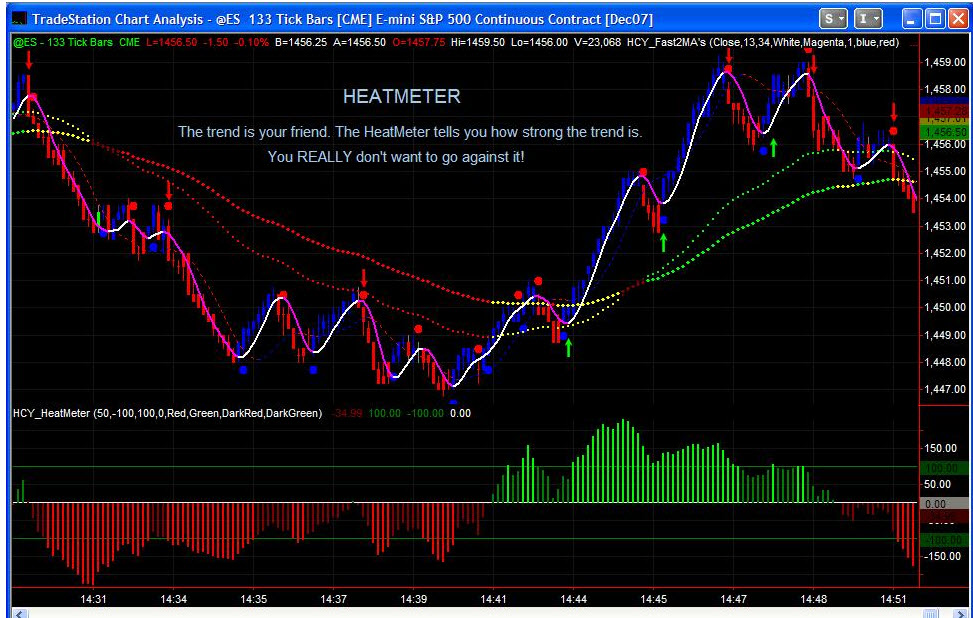This screenshot has height=618, width=973.
Task: Click the 1,459.00 price axis label
Action: [945, 62]
